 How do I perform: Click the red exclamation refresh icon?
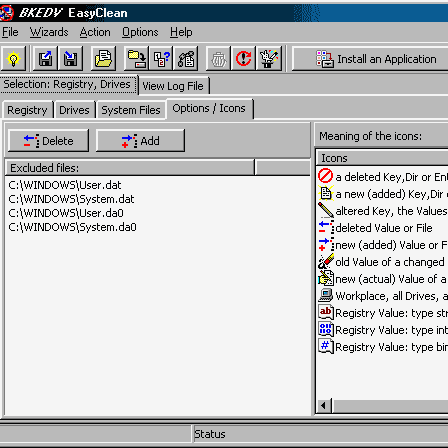[x=243, y=59]
